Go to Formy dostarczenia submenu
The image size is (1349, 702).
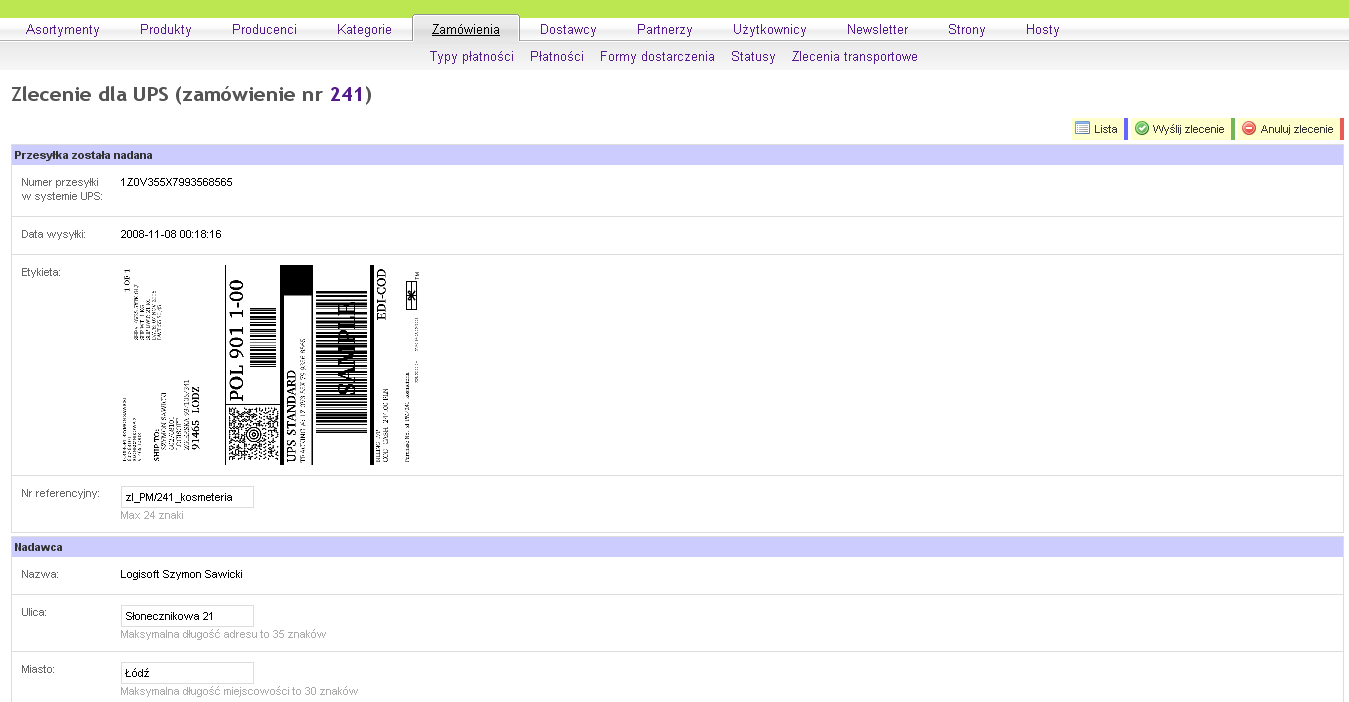point(657,57)
